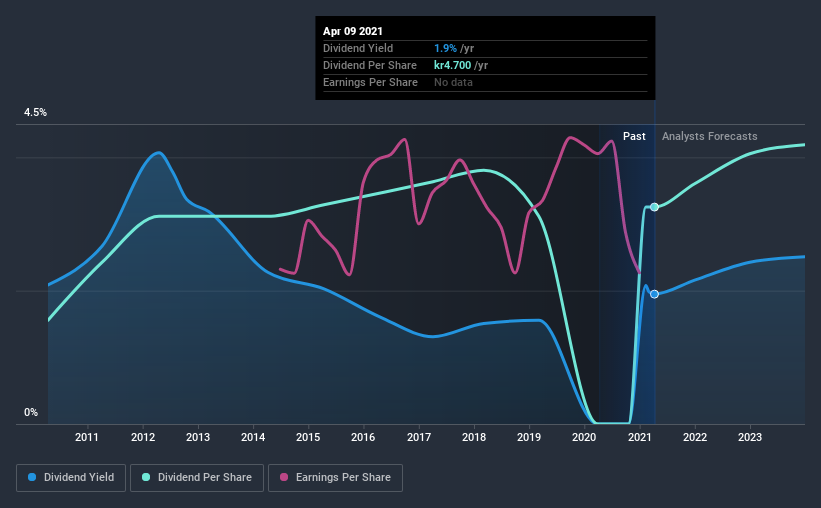Toggle the Dividend Per Share legend button

(197, 478)
